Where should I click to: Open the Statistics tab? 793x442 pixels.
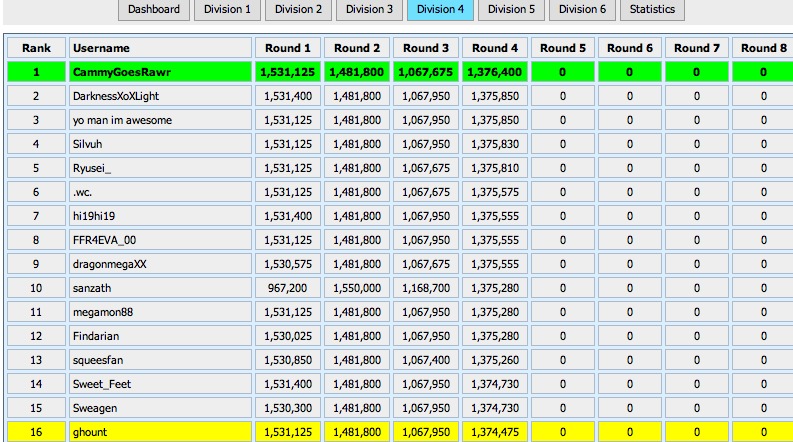(x=652, y=10)
